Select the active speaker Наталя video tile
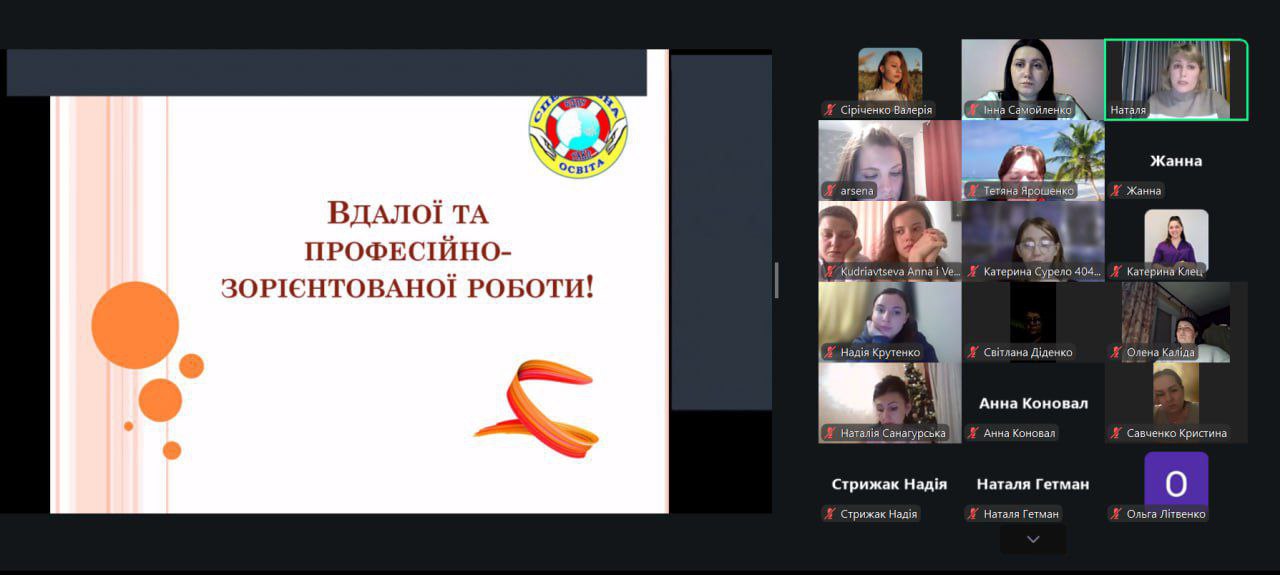This screenshot has height=575, width=1280. [1176, 79]
